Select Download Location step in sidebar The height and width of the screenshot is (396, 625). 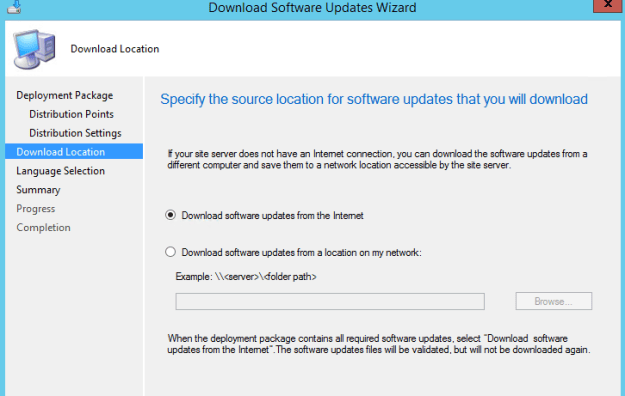pos(74,152)
